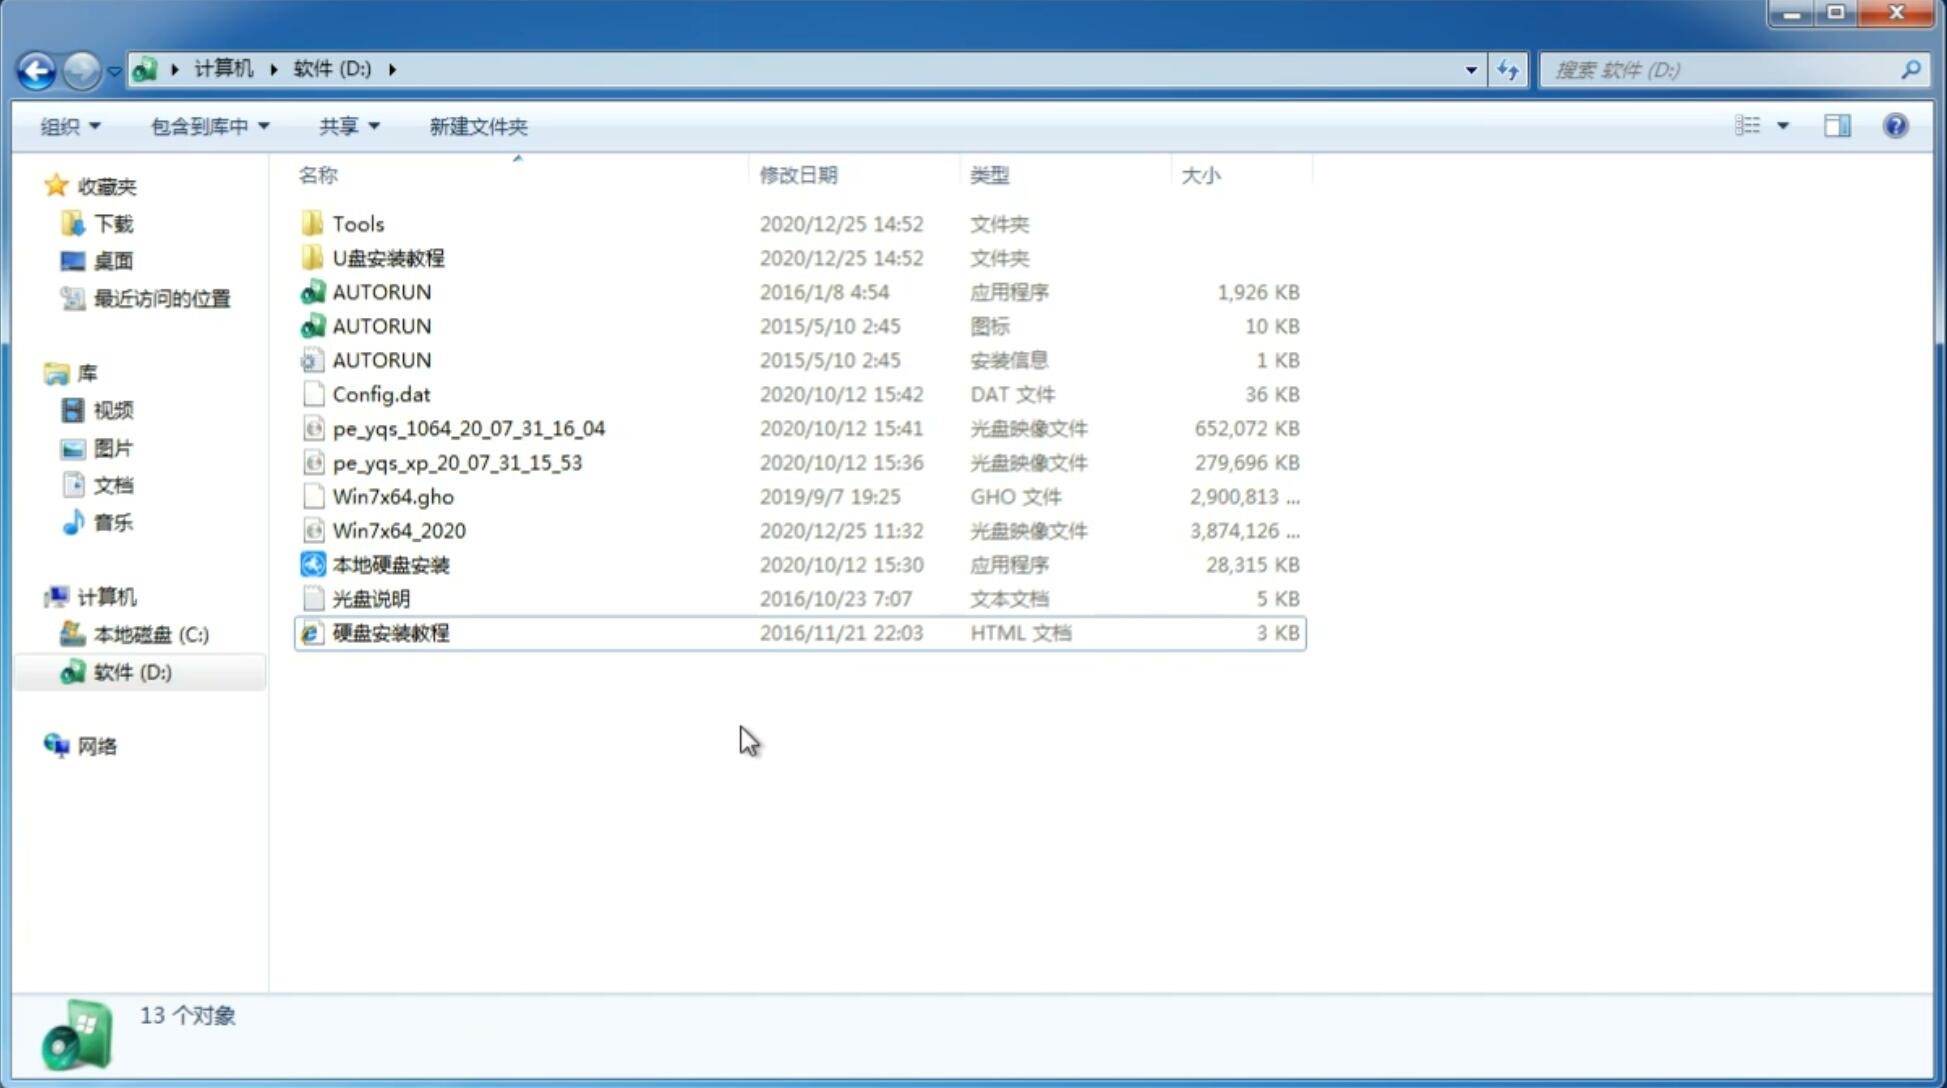Screen dimensions: 1947x1088
Task: Open the Tools folder
Action: [356, 222]
